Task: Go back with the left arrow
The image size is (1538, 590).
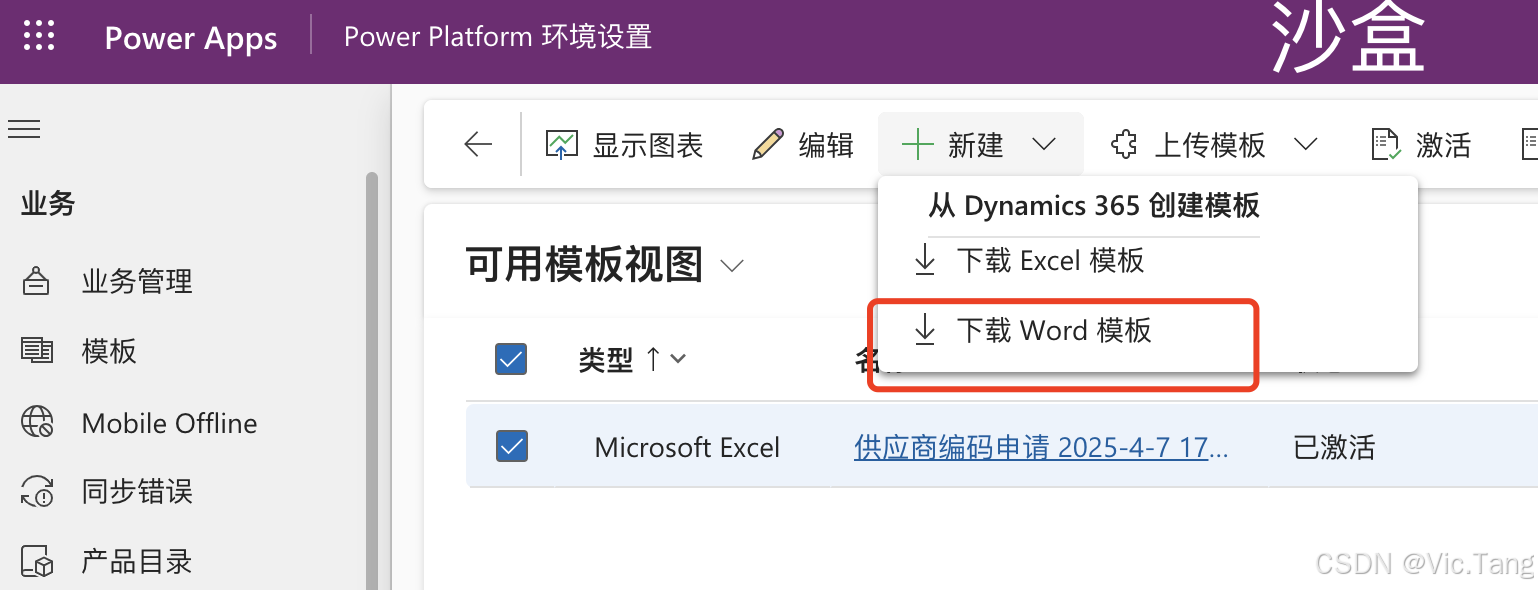Action: pos(478,145)
